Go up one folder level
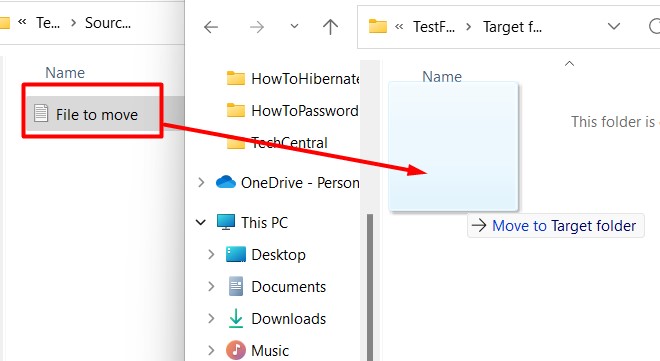This screenshot has height=361, width=660. [x=330, y=27]
